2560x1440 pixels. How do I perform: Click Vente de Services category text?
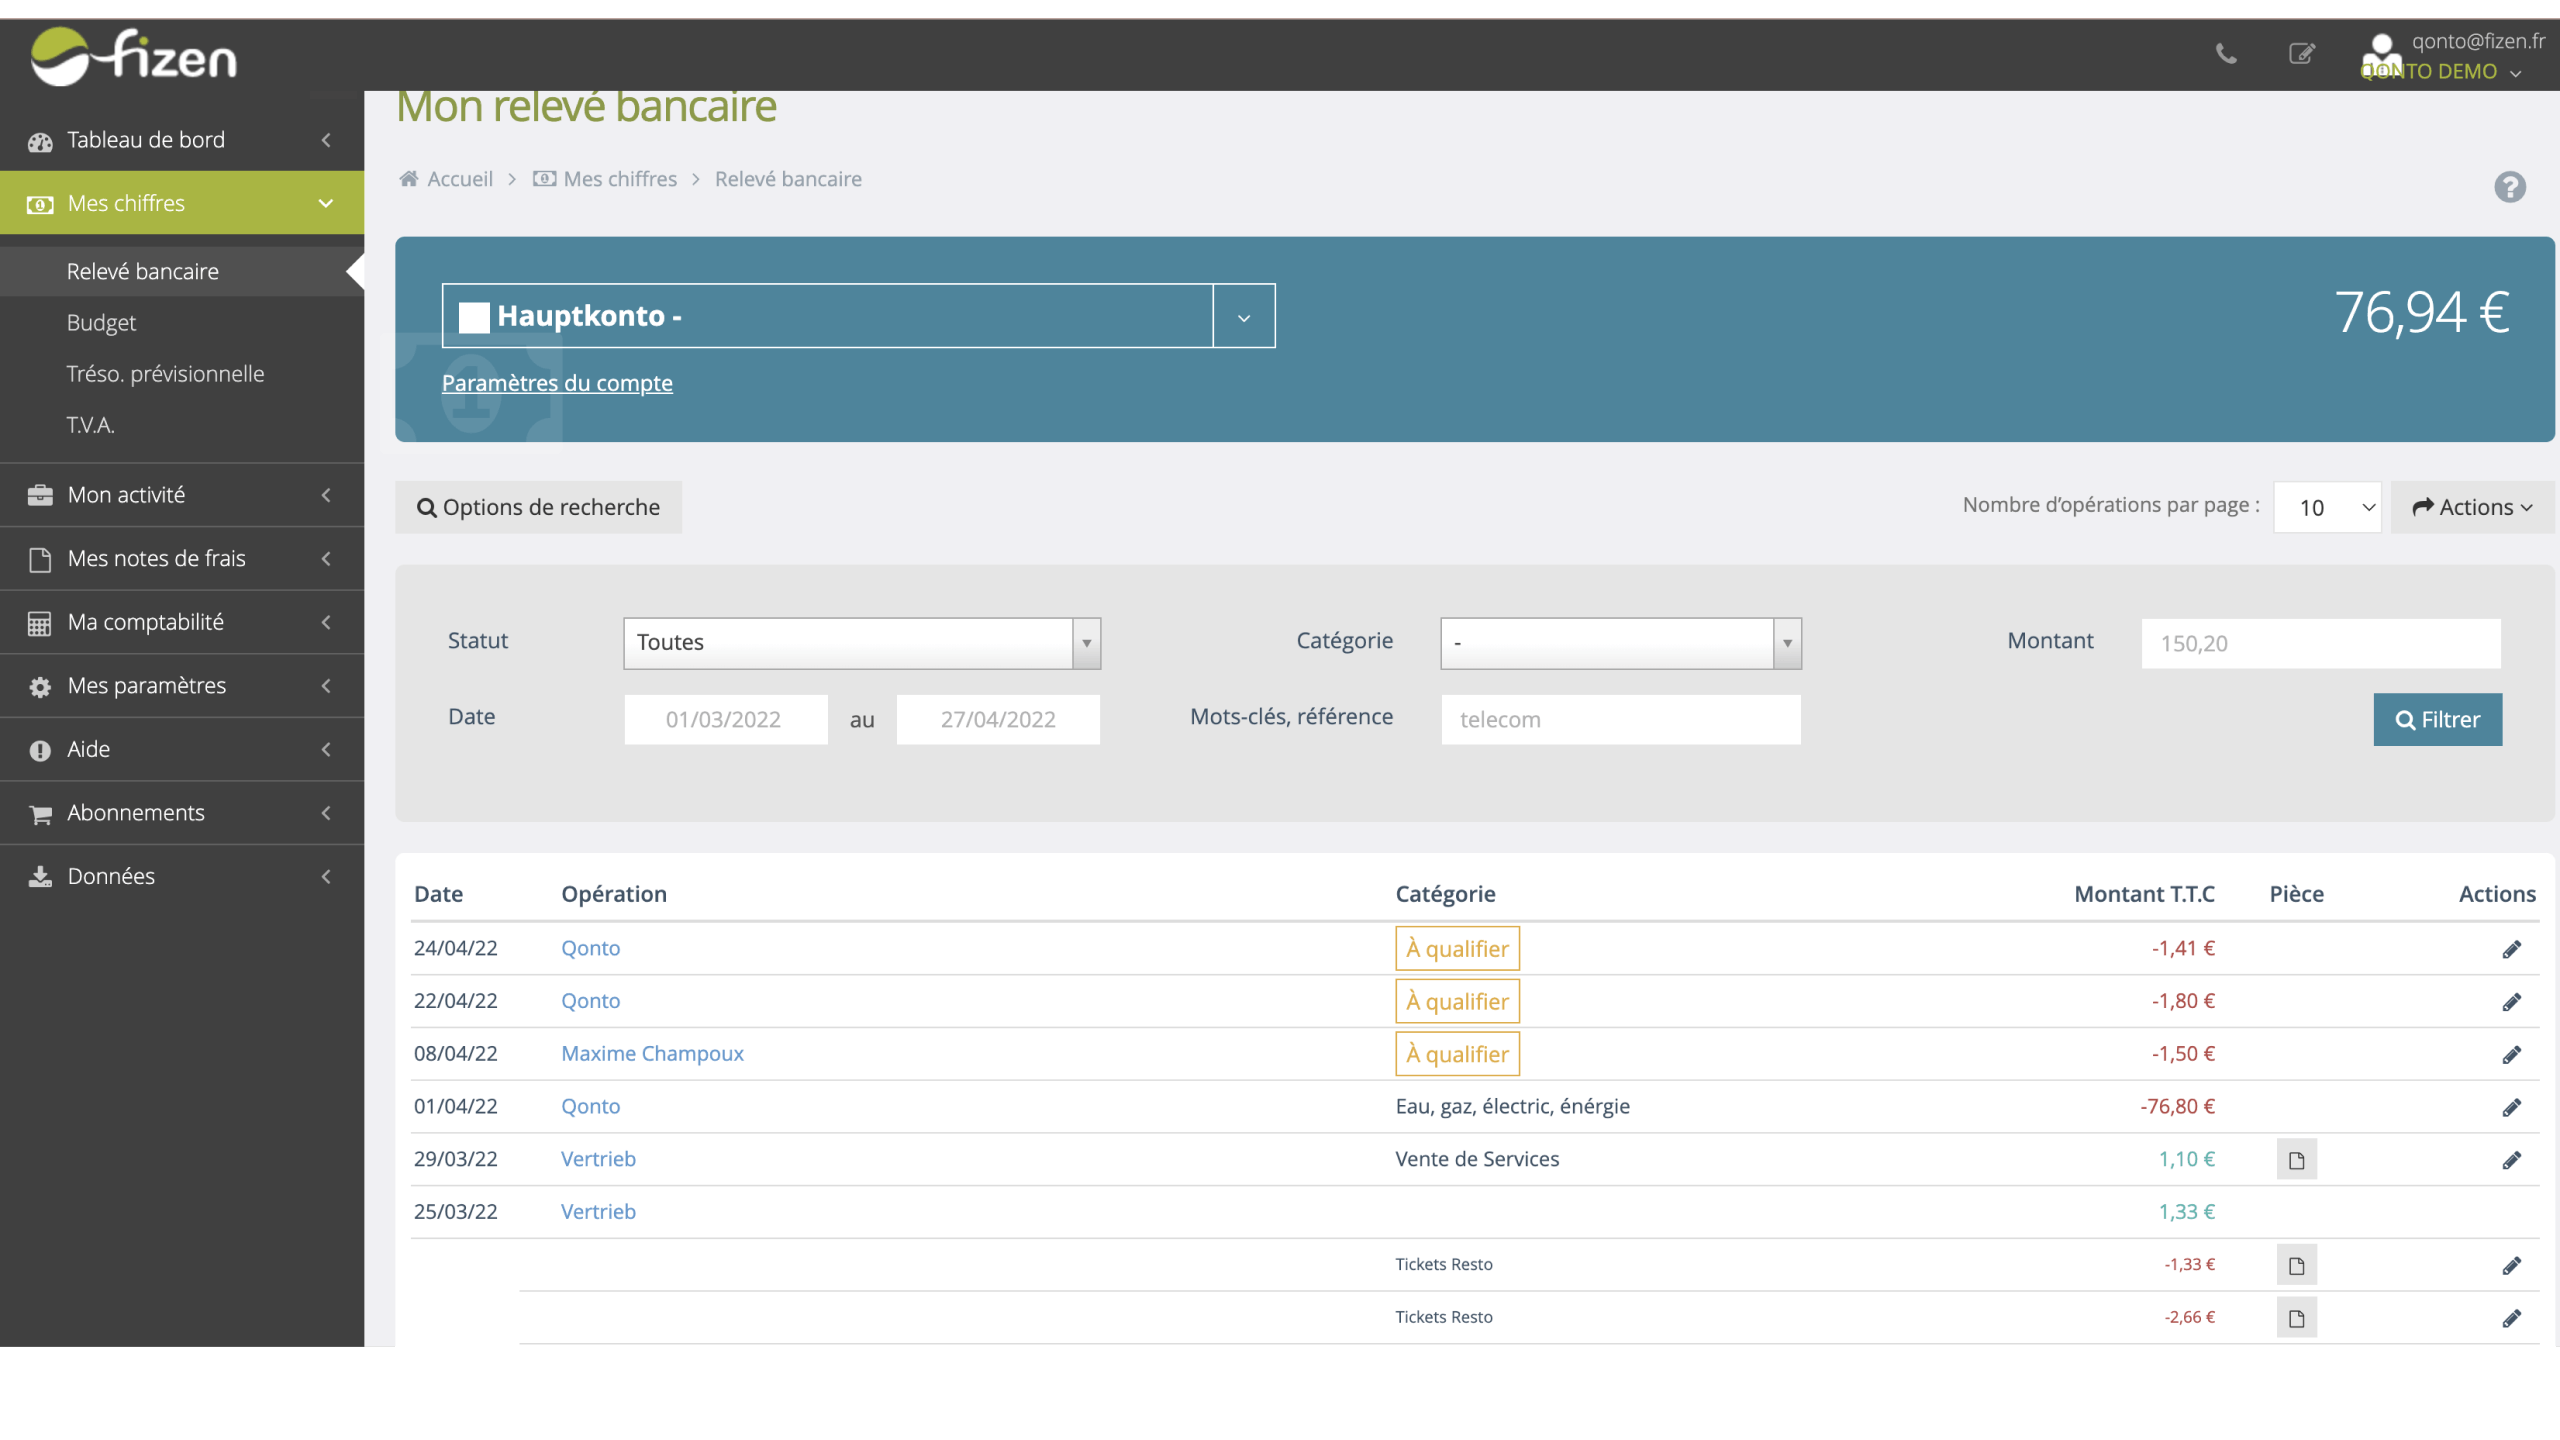[1477, 1159]
